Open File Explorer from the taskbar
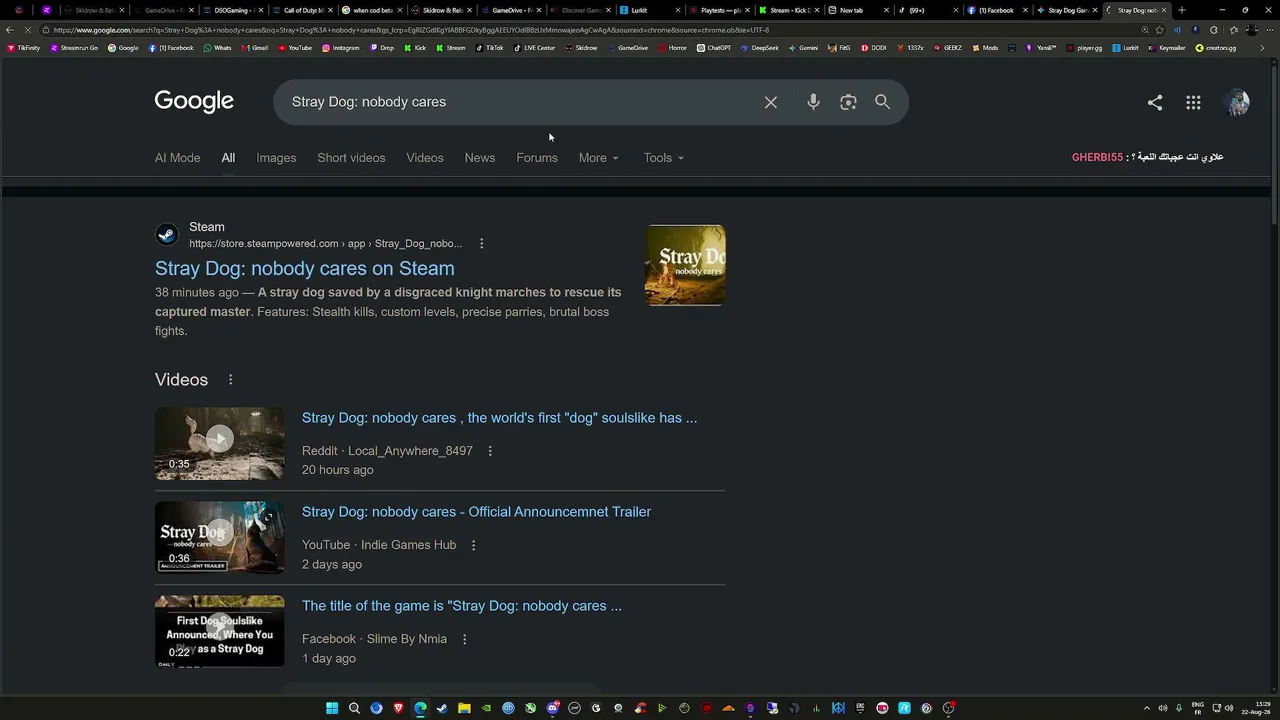The image size is (1280, 720). (464, 708)
